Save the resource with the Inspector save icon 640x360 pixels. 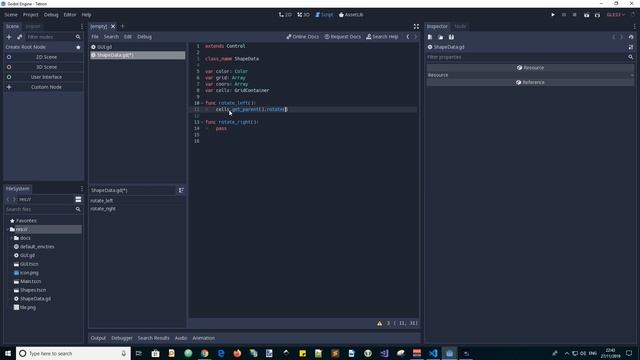[451, 37]
